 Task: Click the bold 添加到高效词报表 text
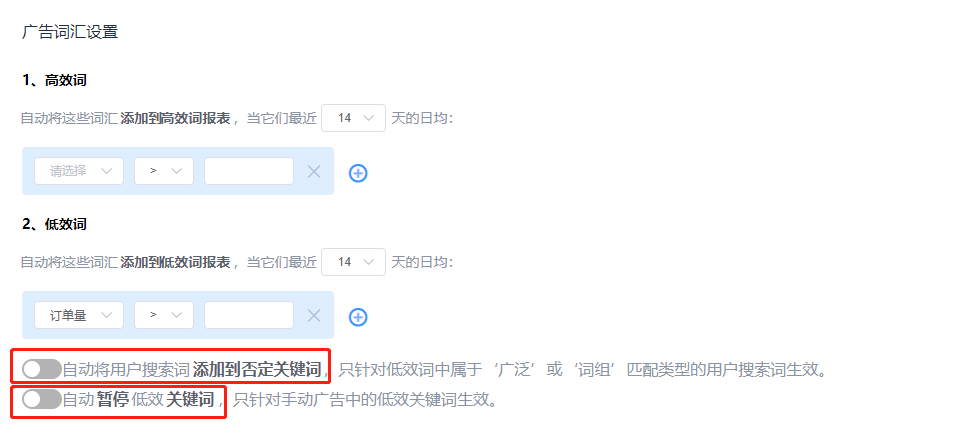coord(175,118)
